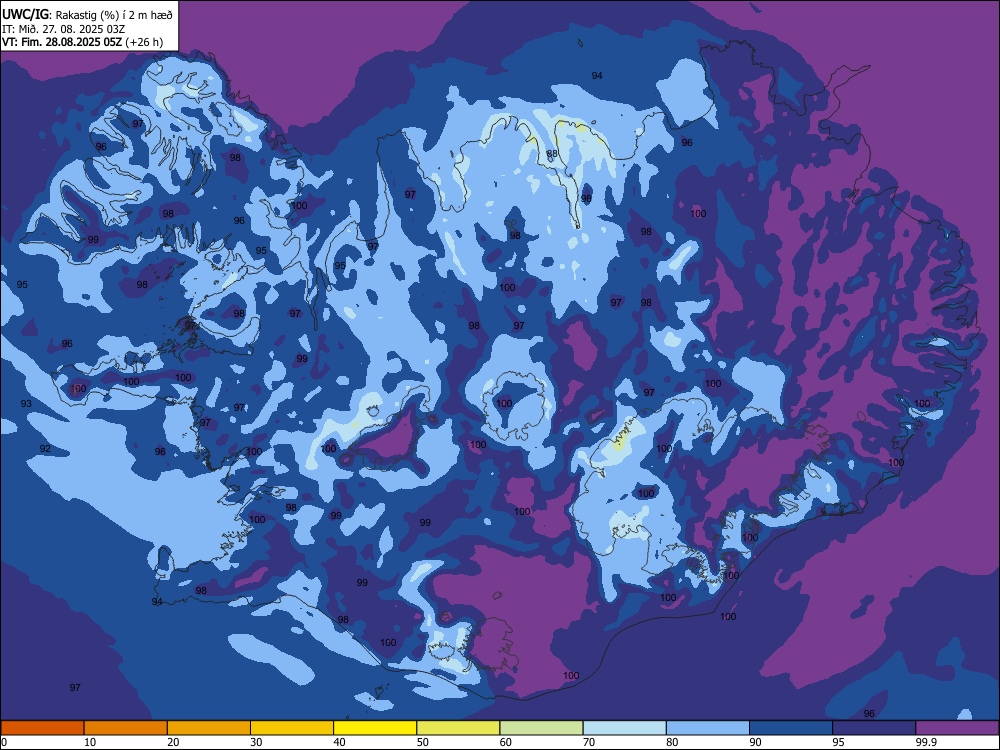Click the legend scale label '90'
The height and width of the screenshot is (750, 1000).
coord(755,742)
